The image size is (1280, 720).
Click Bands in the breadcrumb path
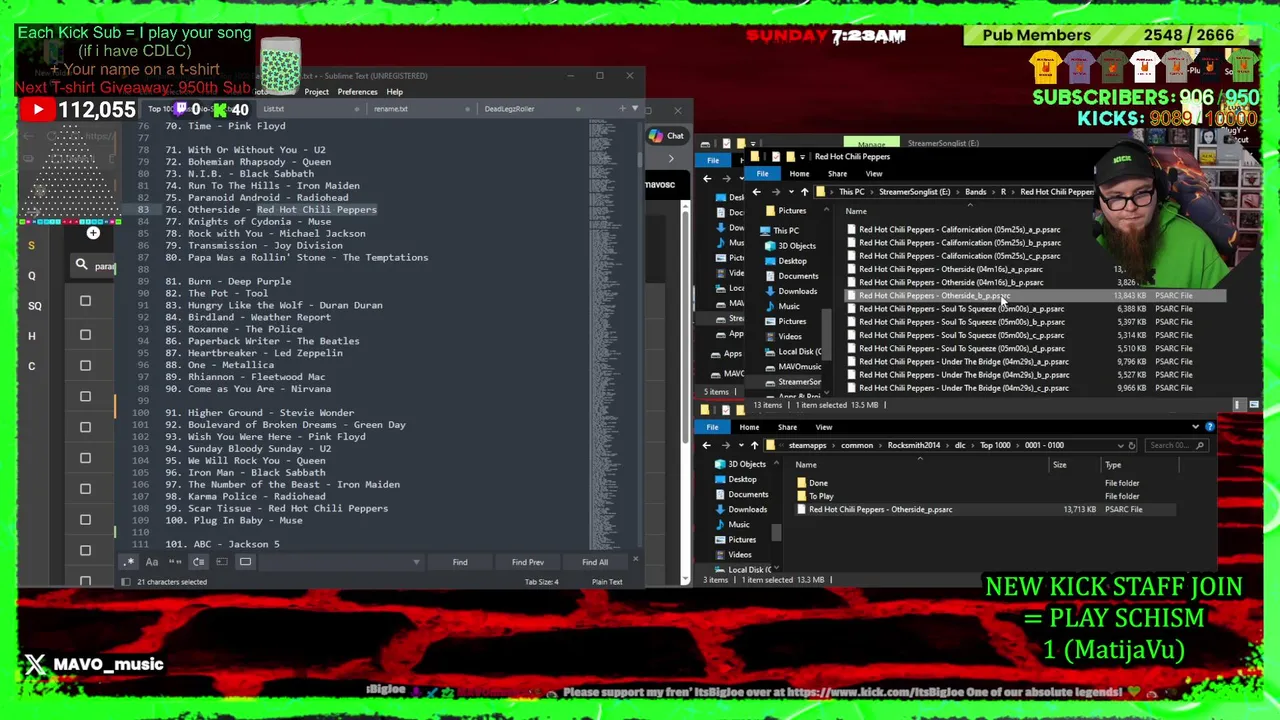point(975,192)
